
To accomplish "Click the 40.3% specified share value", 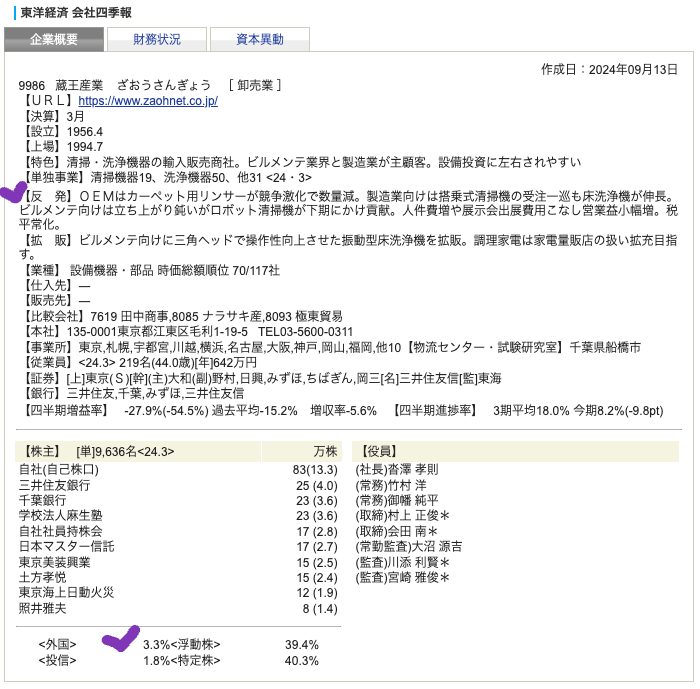I will point(302,660).
